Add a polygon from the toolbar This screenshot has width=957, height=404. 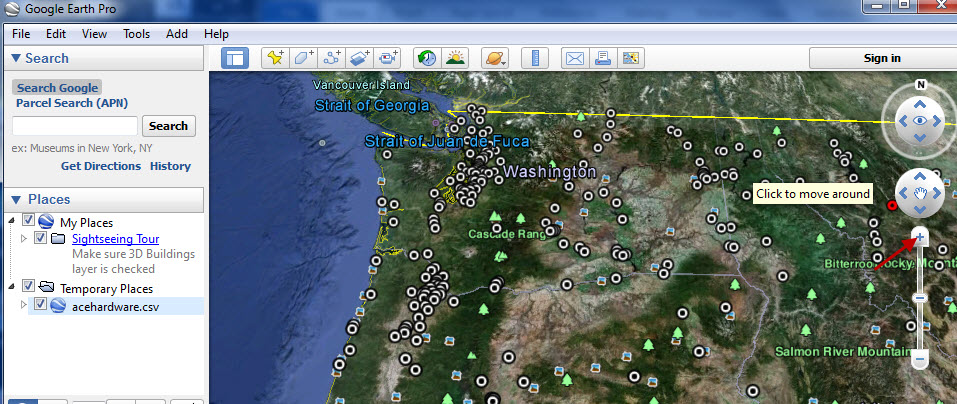click(x=303, y=59)
